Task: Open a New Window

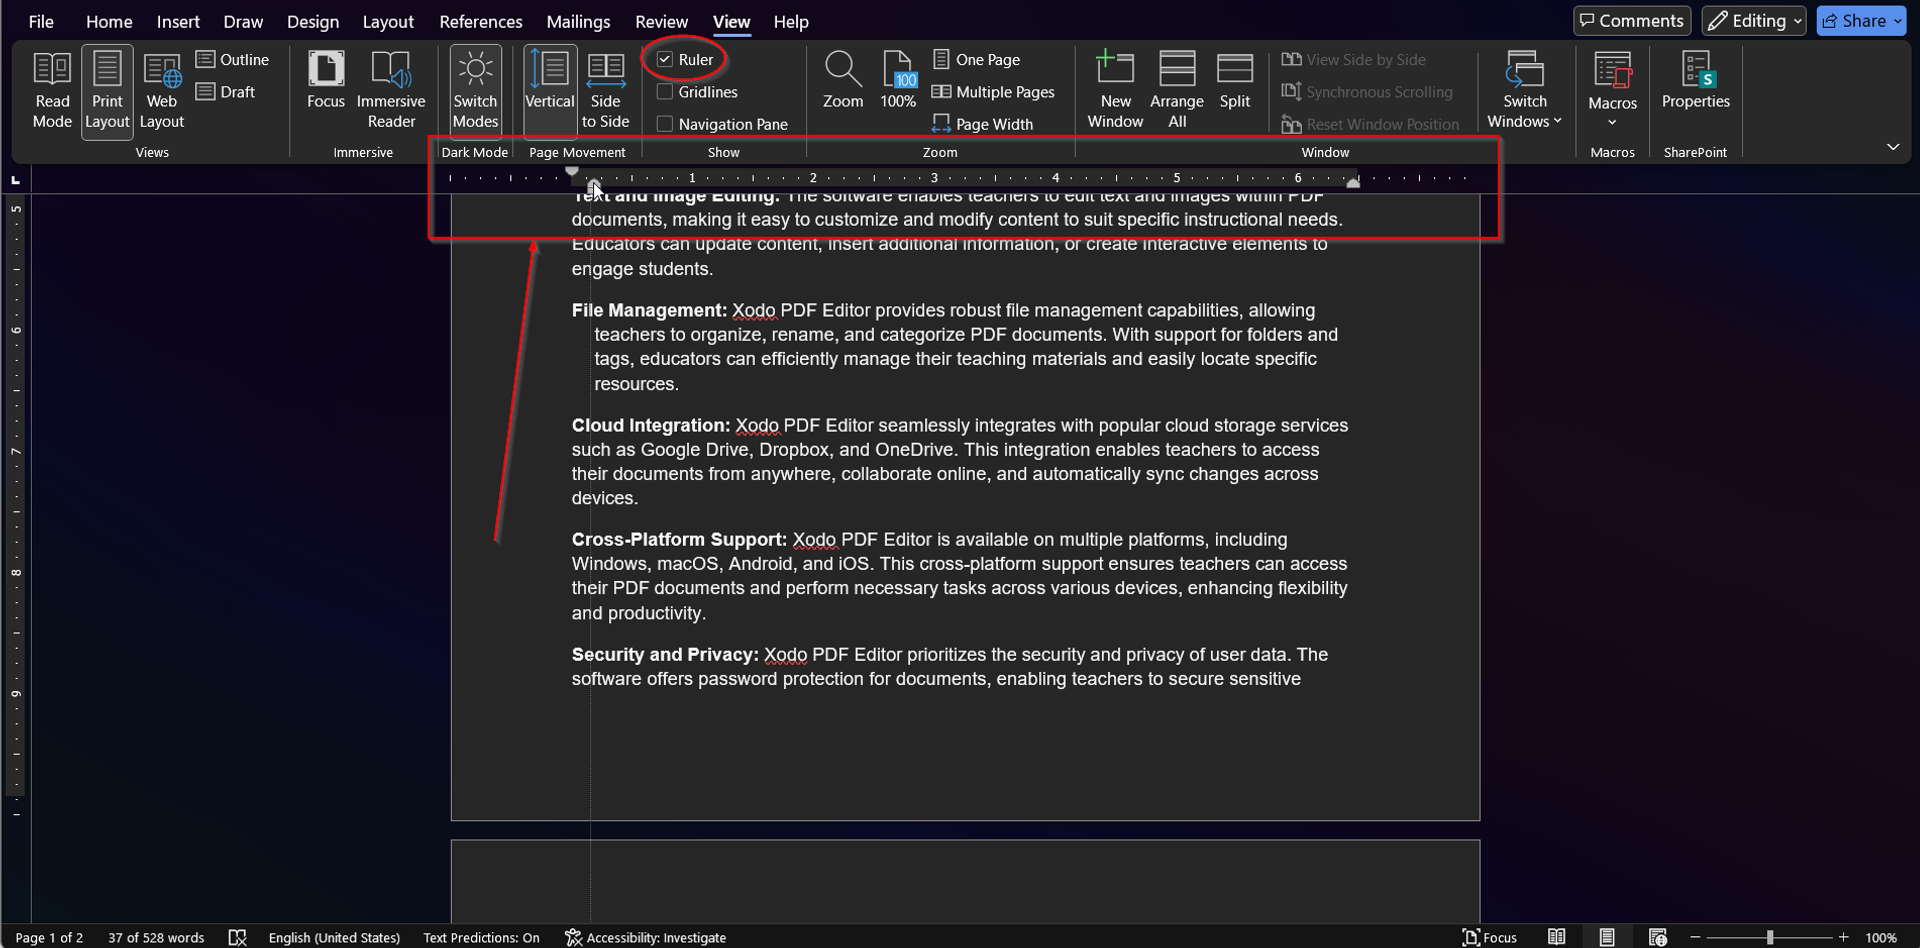Action: [x=1115, y=91]
